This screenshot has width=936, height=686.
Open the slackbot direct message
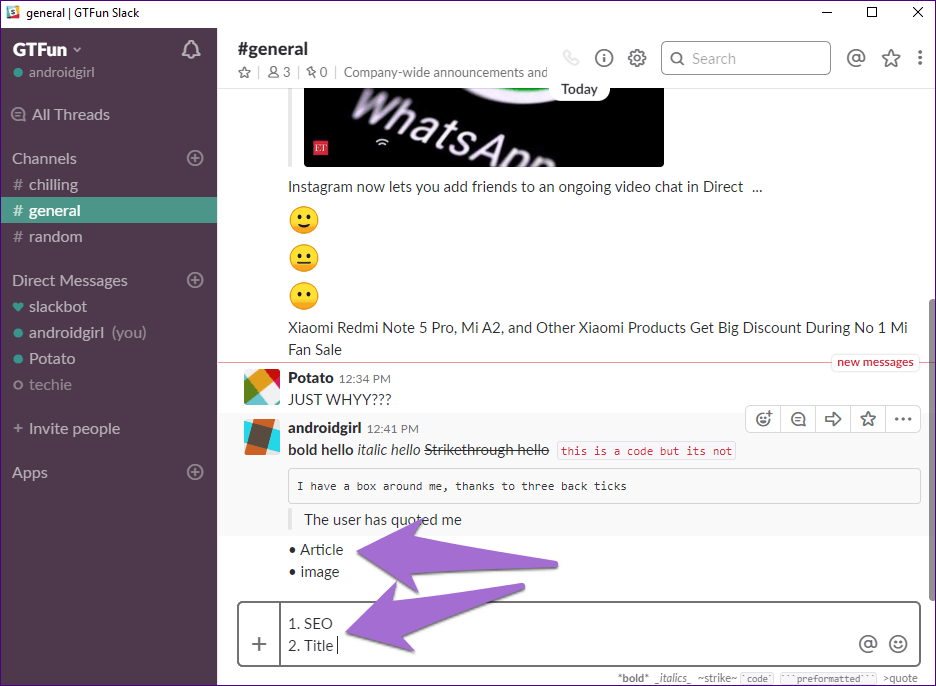[109, 307]
